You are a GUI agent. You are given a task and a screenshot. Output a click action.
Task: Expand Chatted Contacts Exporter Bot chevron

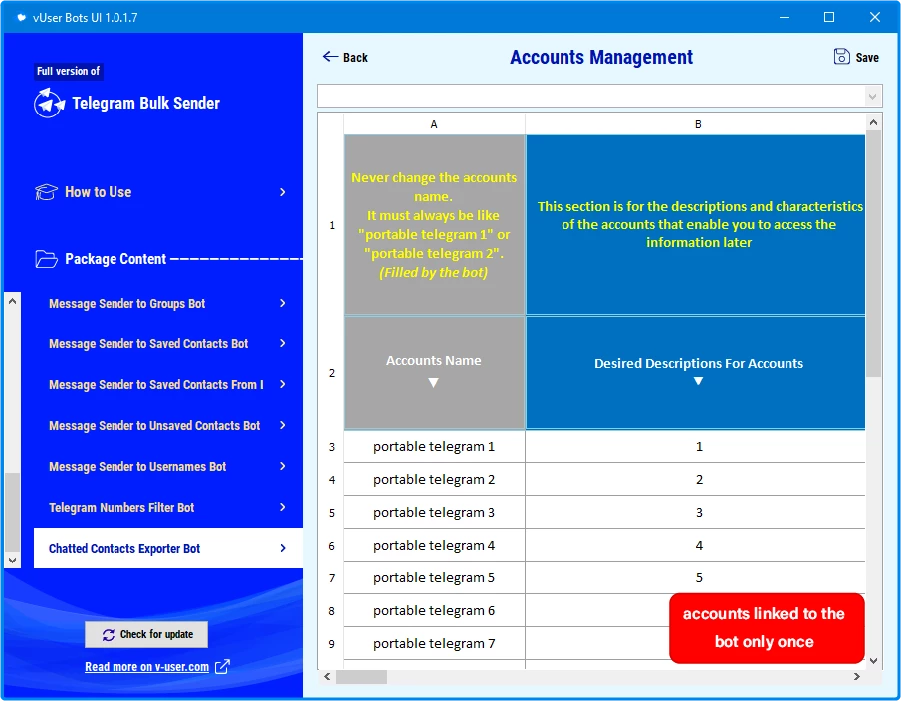point(282,548)
